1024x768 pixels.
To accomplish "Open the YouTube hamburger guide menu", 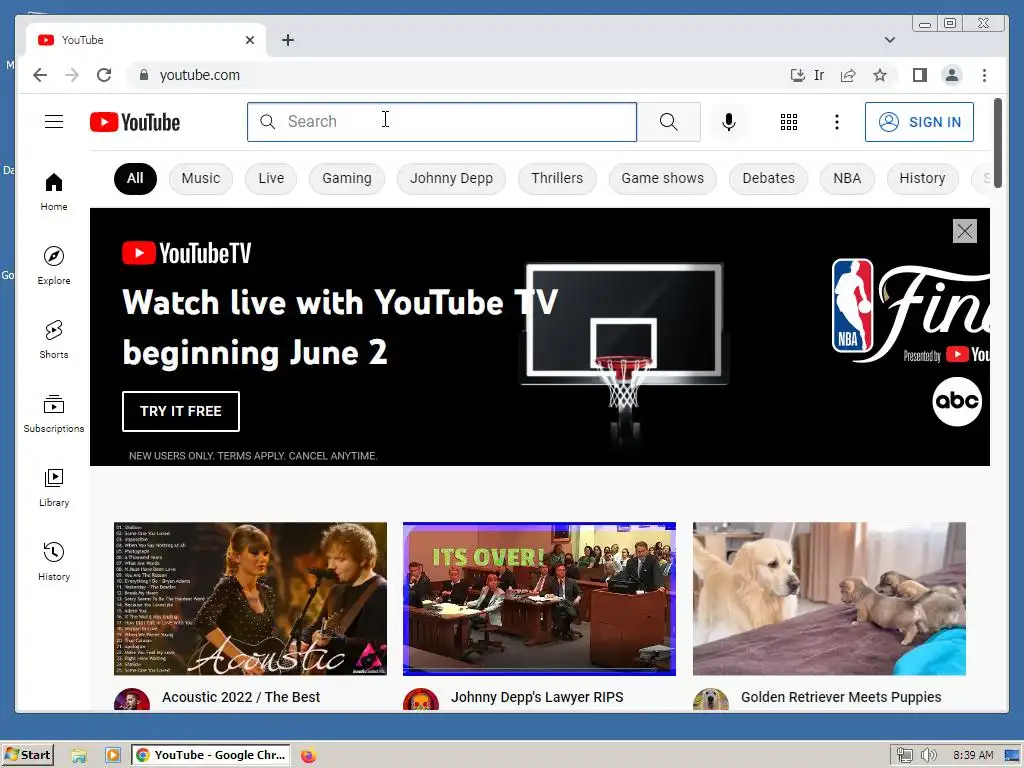I will coord(54,121).
